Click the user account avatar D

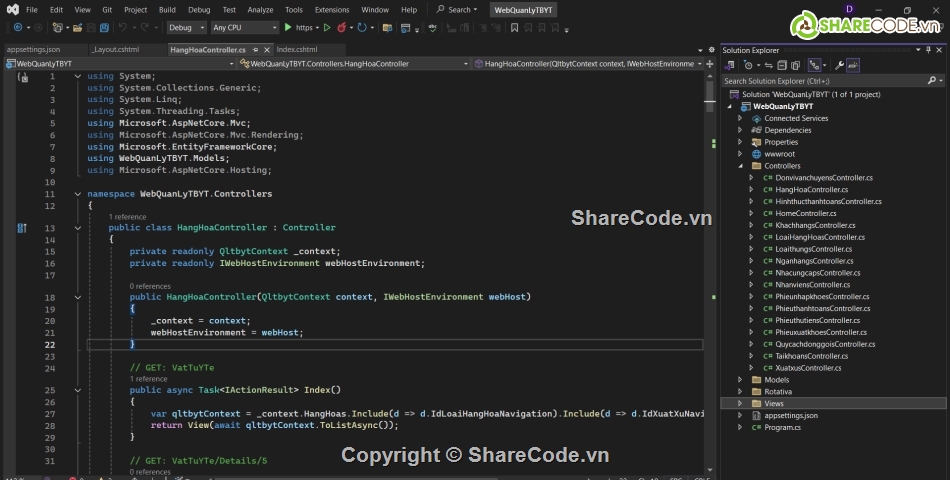point(849,9)
